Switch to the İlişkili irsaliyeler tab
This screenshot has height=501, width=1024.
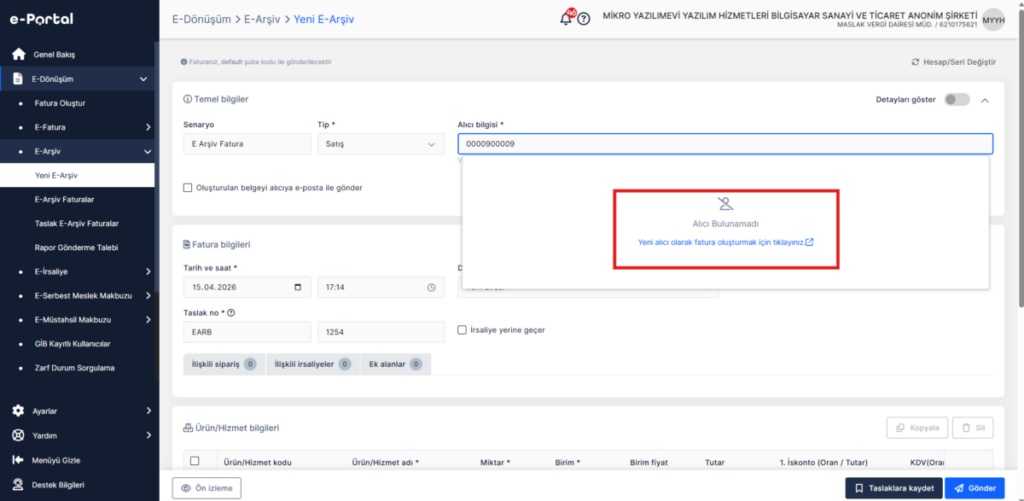point(313,364)
